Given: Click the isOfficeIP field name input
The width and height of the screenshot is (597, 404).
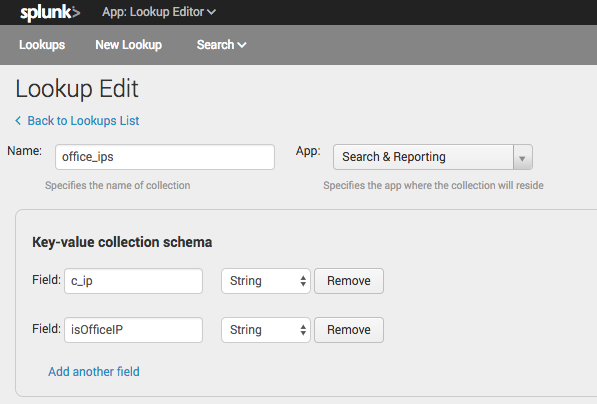Looking at the screenshot, I should 133,330.
